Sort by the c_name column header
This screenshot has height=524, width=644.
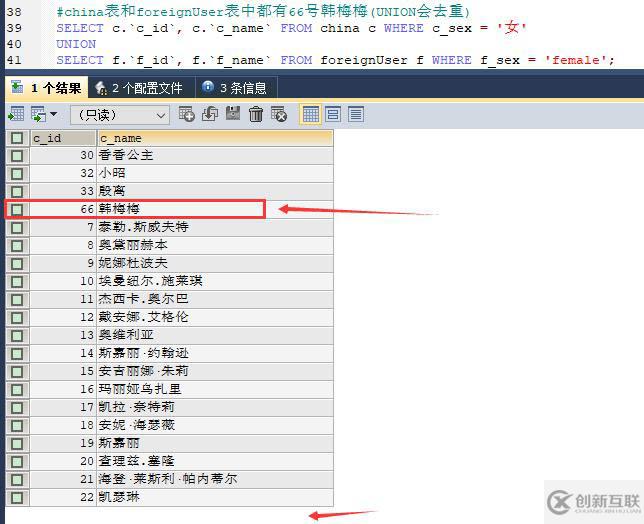point(215,138)
